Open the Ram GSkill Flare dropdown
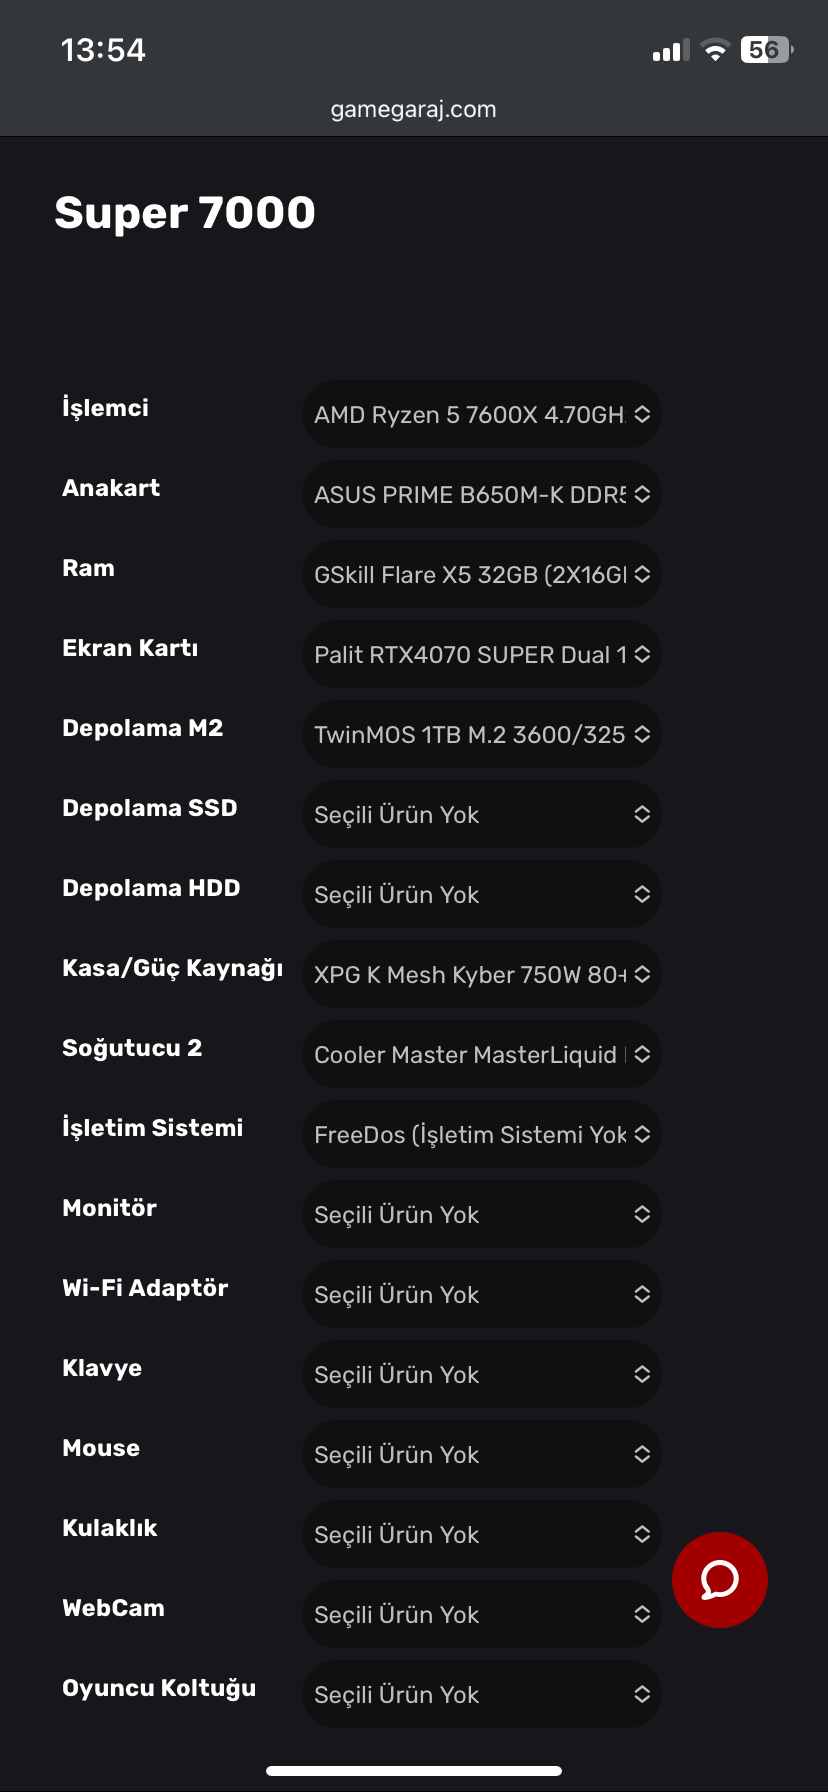The height and width of the screenshot is (1792, 828). (x=481, y=574)
